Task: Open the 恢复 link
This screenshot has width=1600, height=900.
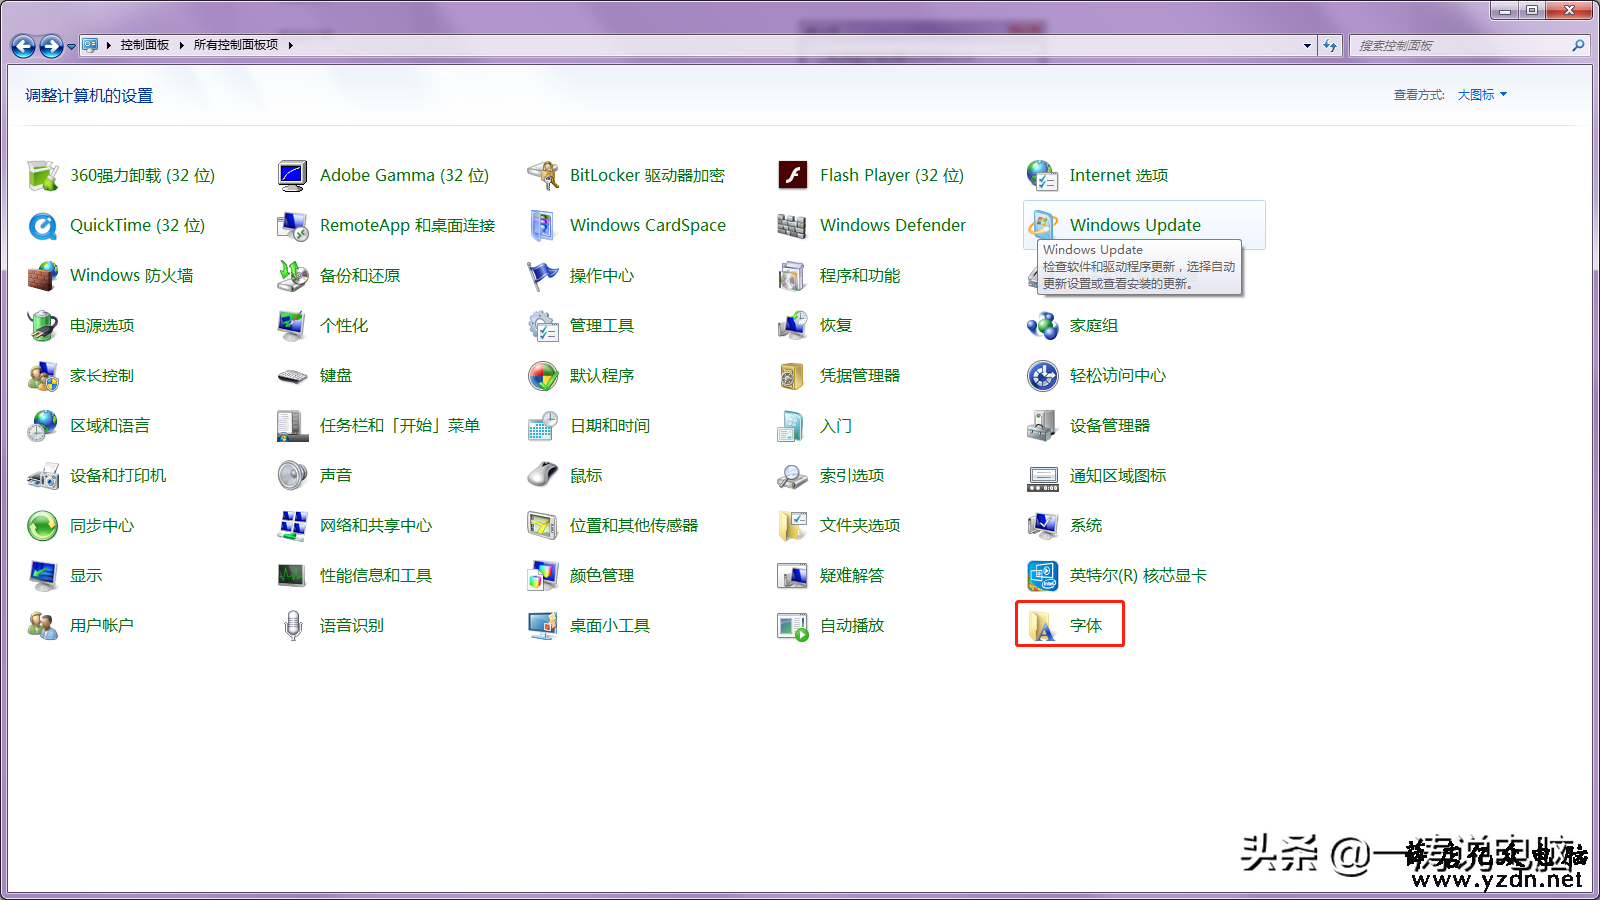Action: [836, 325]
